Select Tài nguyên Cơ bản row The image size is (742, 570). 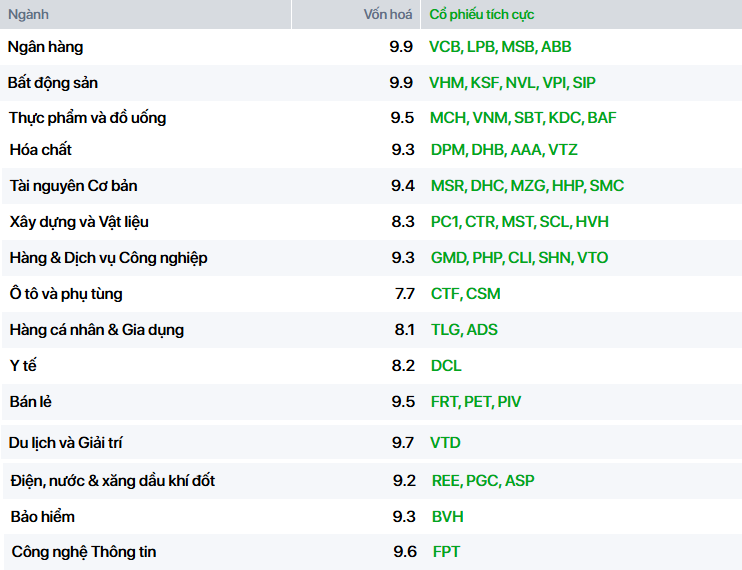pyautogui.click(x=73, y=186)
